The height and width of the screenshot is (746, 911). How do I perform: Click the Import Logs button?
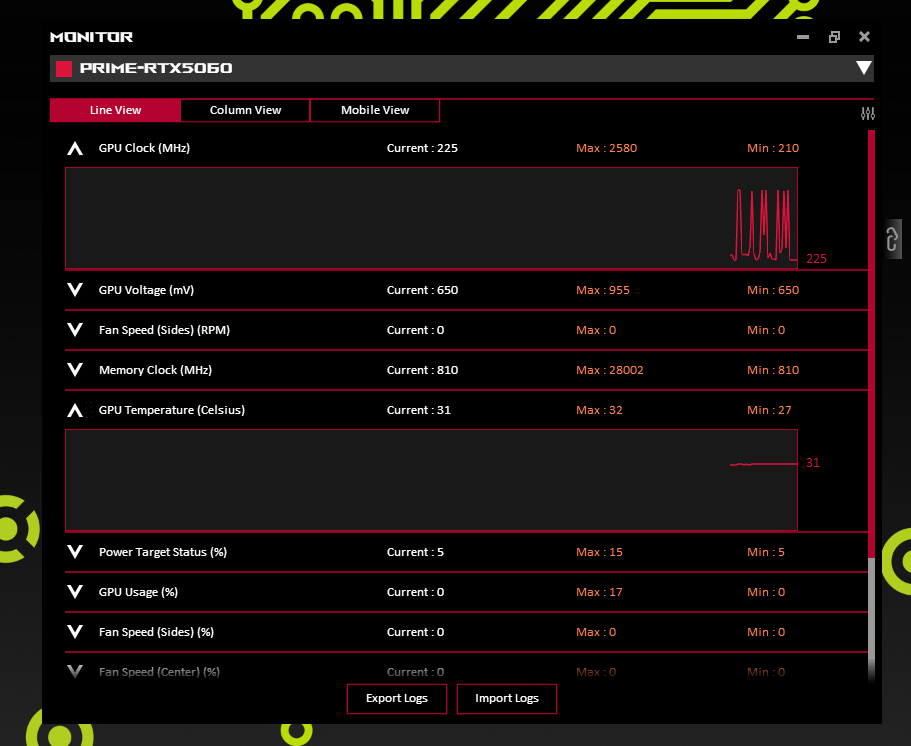click(x=507, y=698)
